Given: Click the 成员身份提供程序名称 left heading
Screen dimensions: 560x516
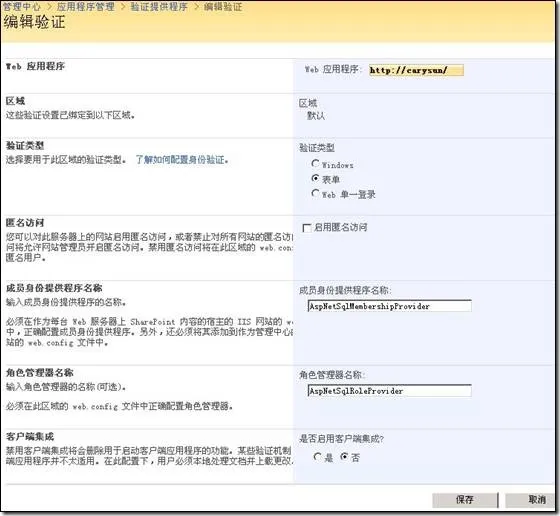Looking at the screenshot, I should [x=54, y=288].
